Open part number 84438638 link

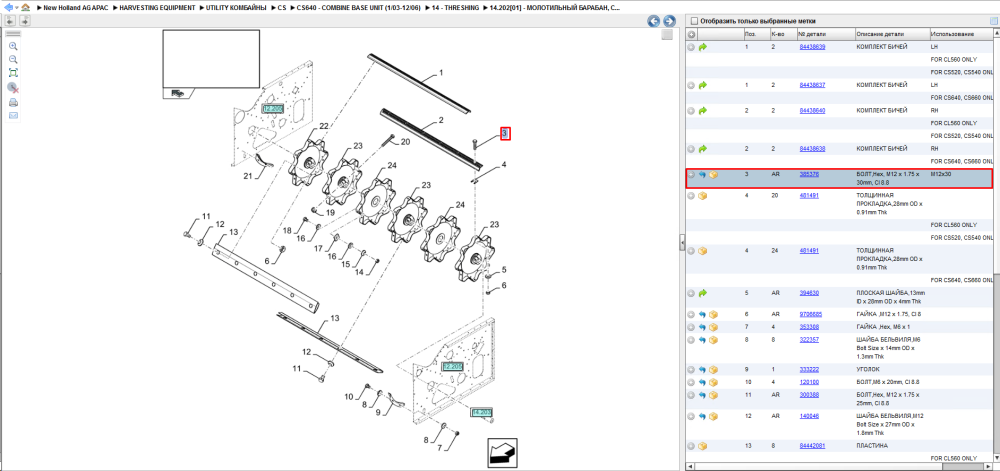pos(812,149)
